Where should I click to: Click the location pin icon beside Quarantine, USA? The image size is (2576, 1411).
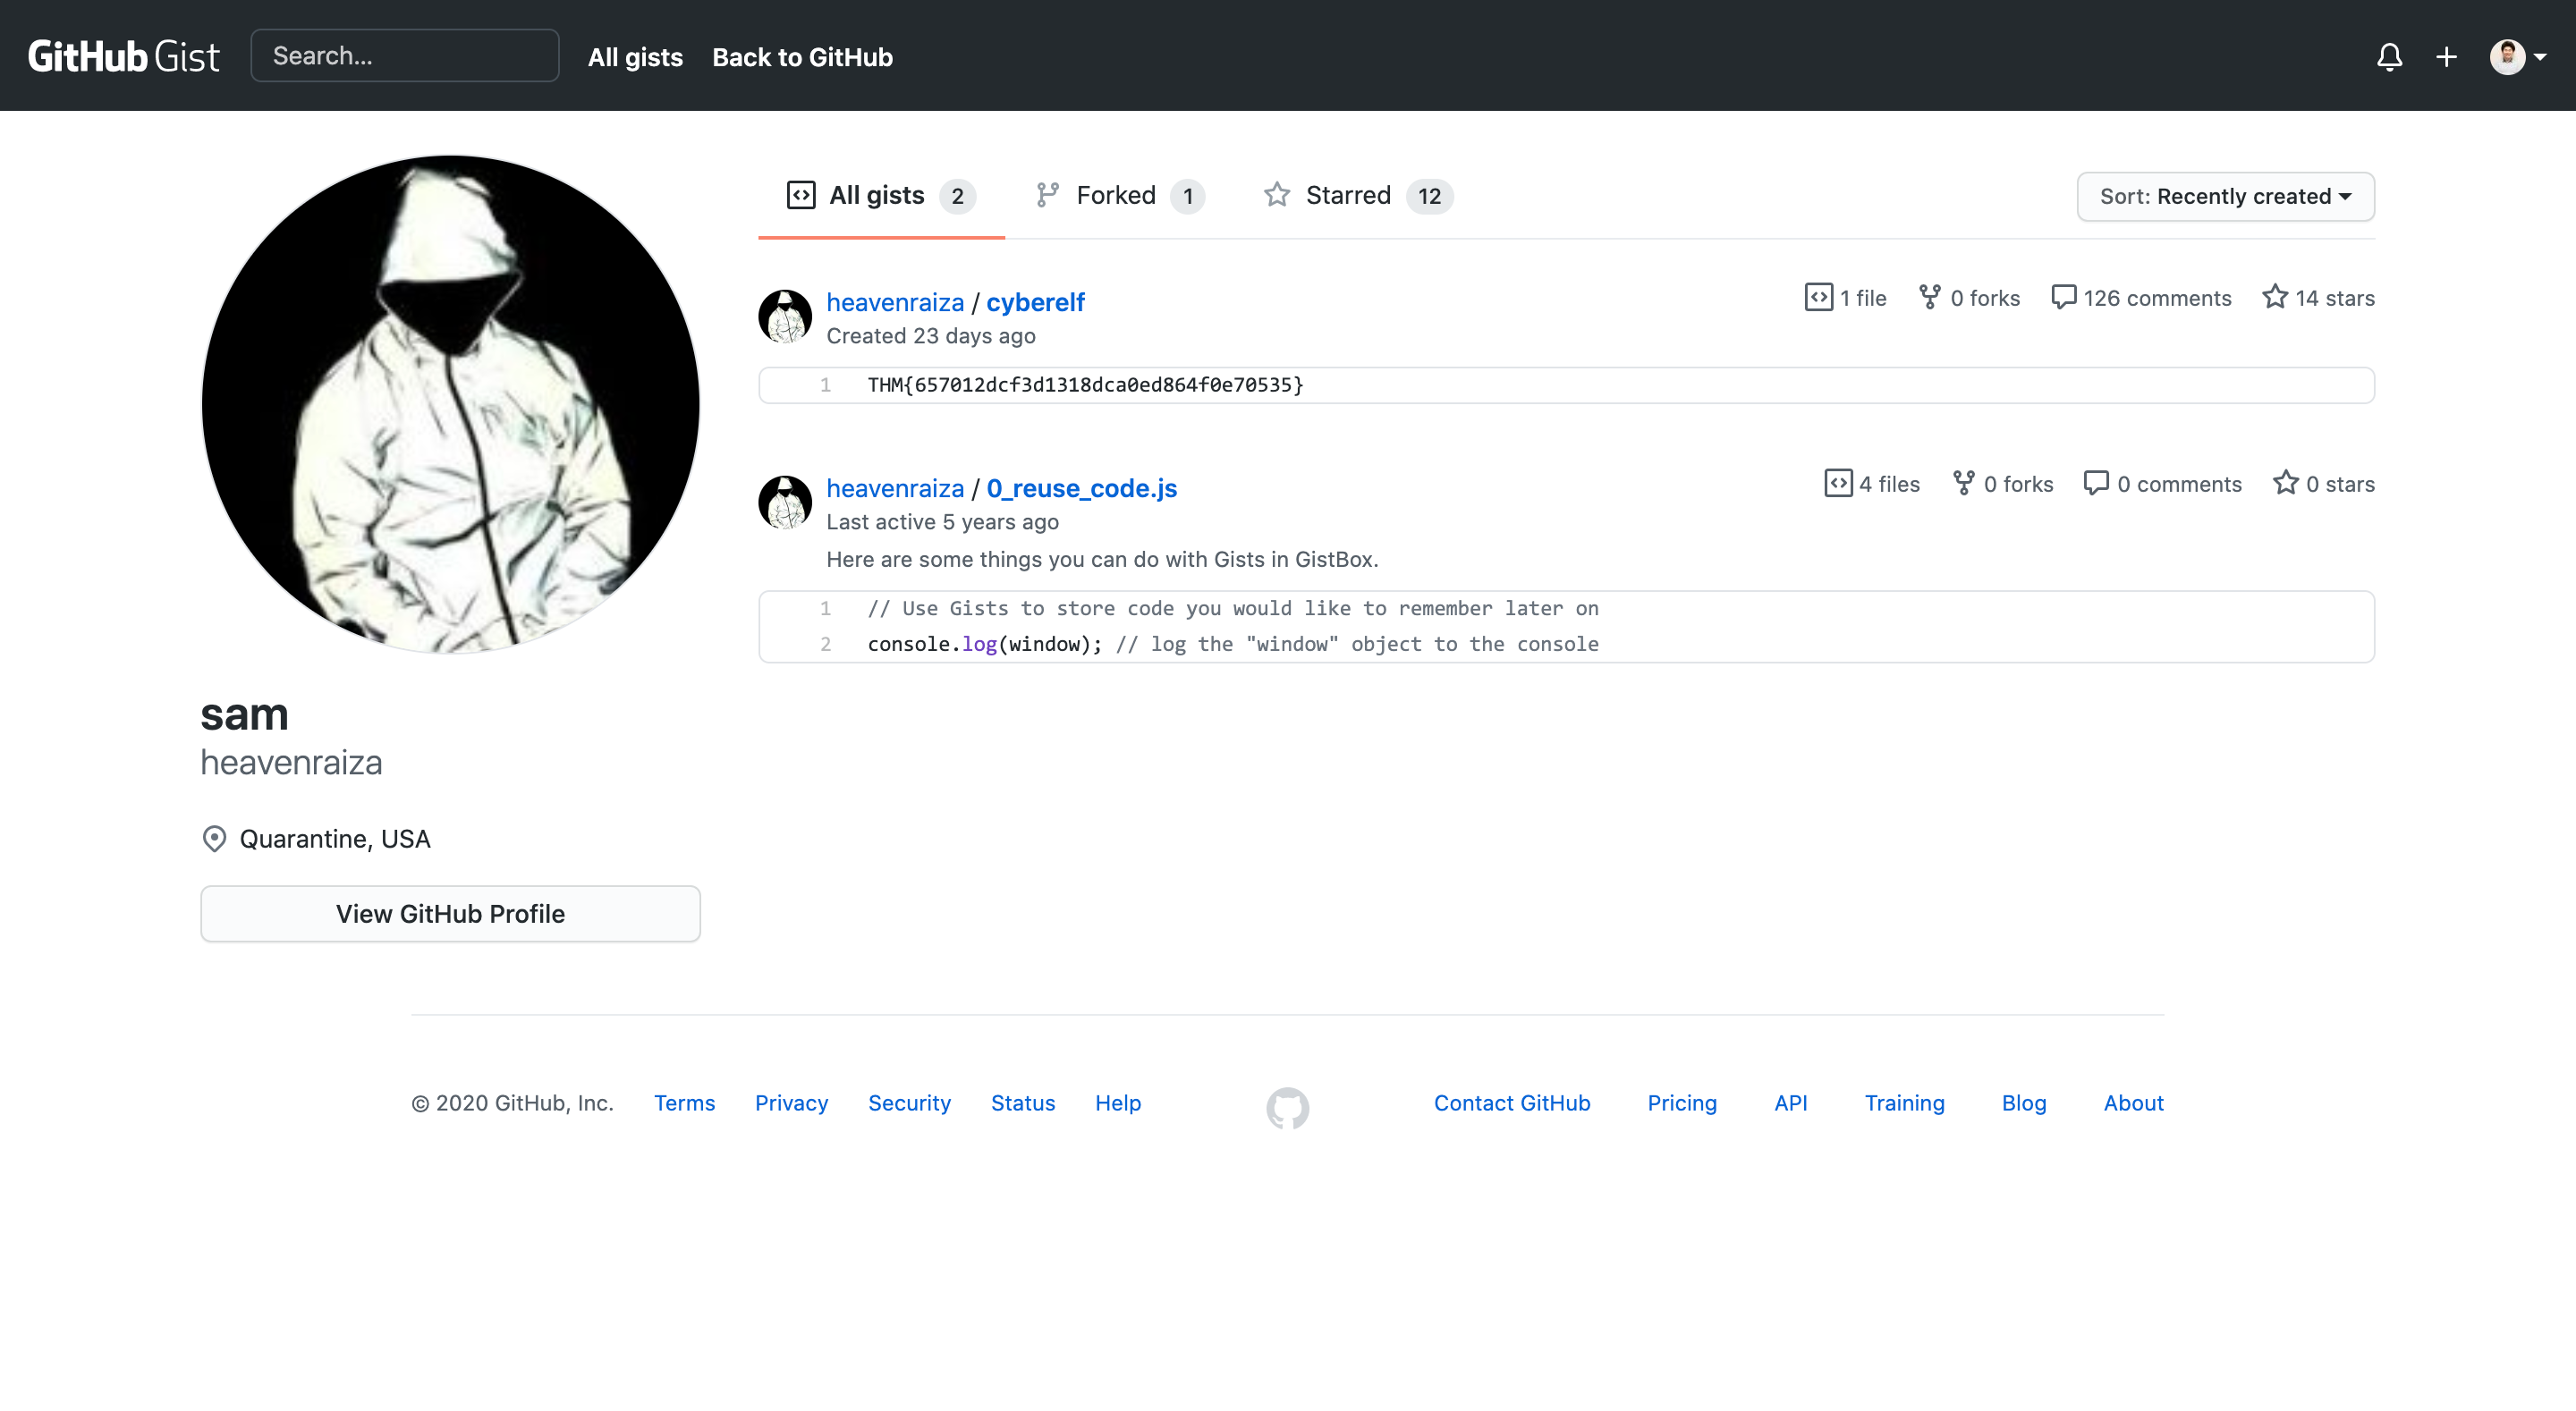(x=214, y=838)
